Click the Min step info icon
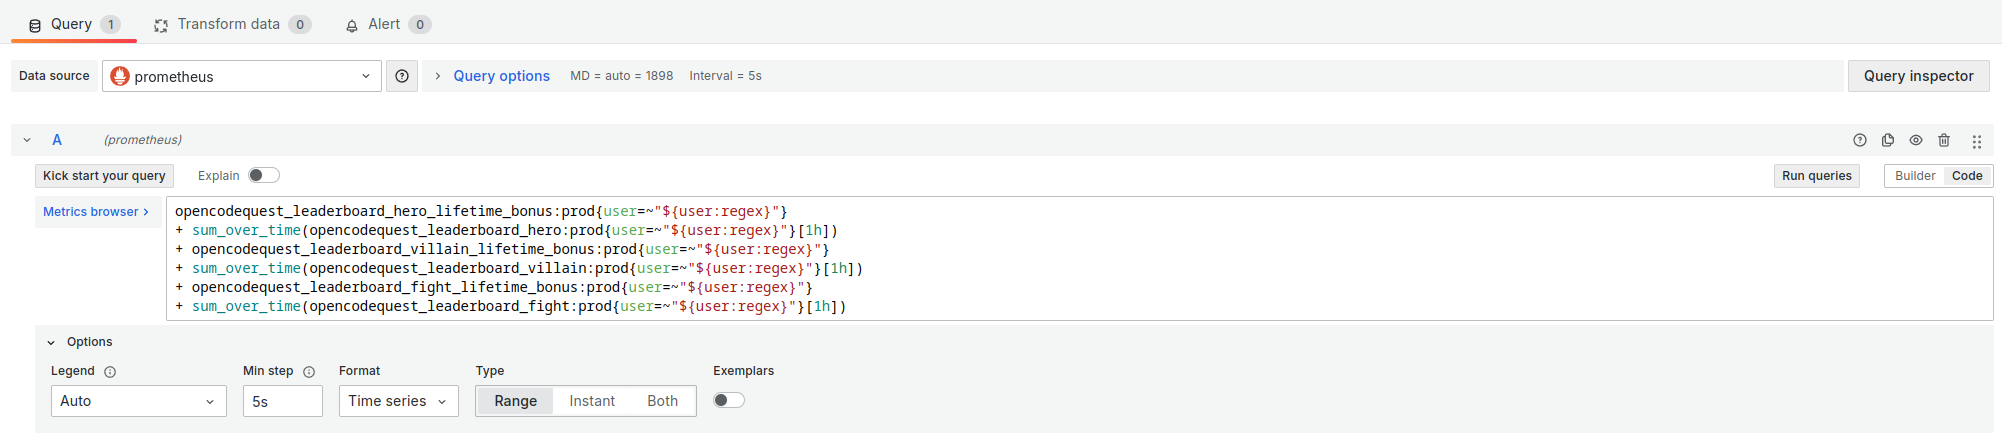 pyautogui.click(x=309, y=372)
